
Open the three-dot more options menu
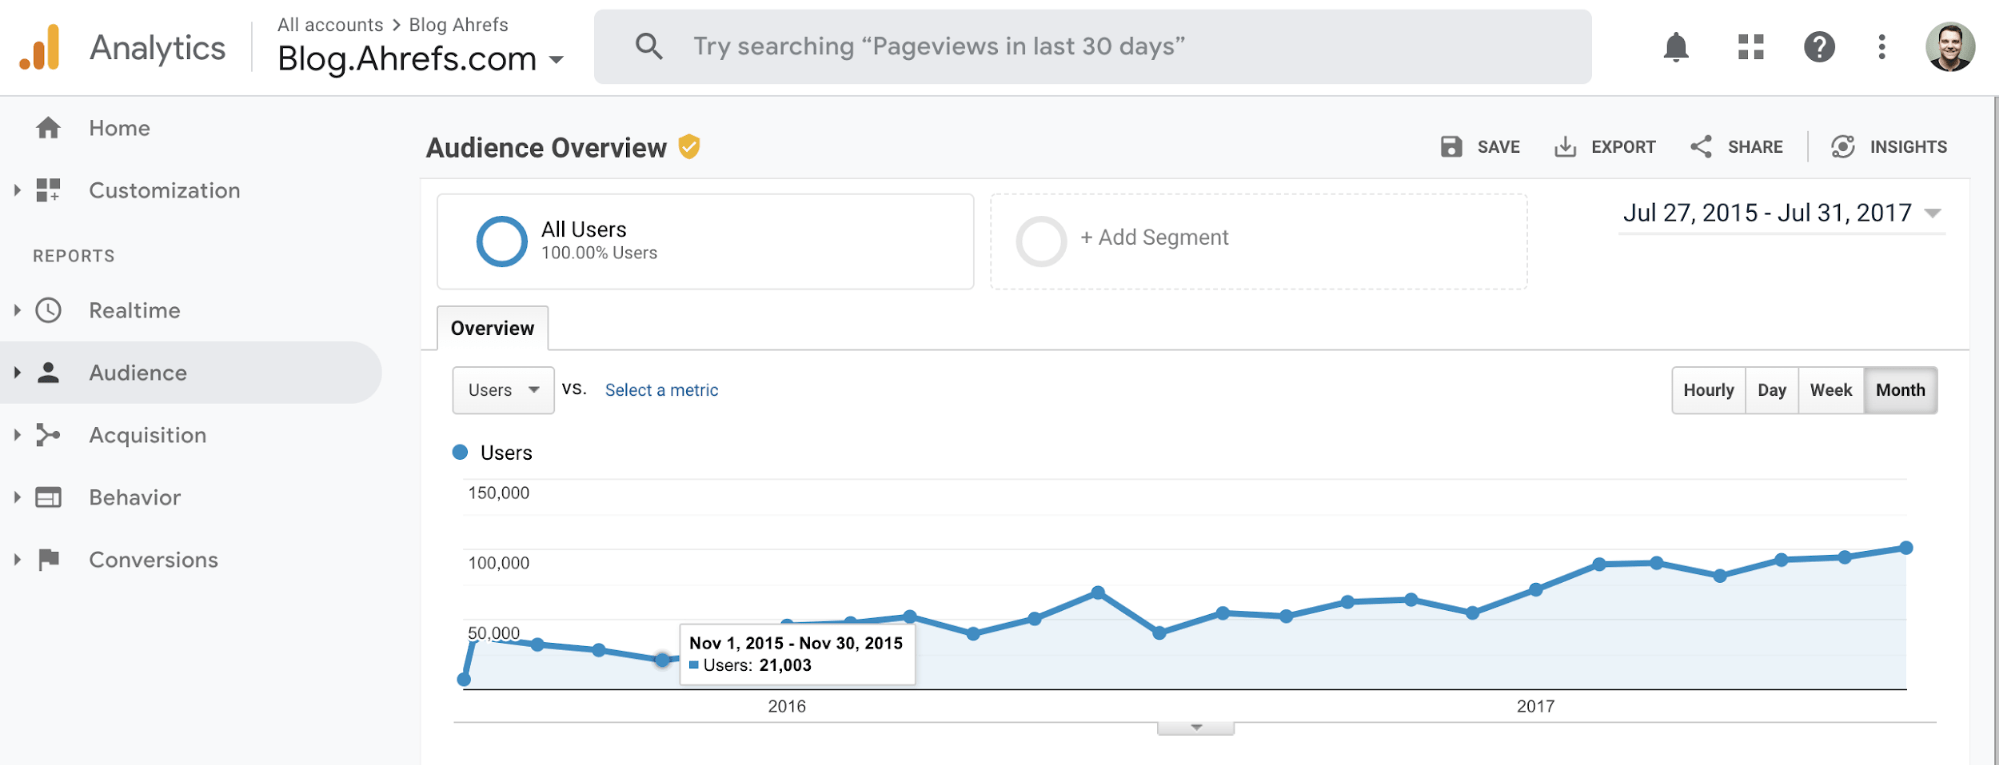click(x=1882, y=47)
